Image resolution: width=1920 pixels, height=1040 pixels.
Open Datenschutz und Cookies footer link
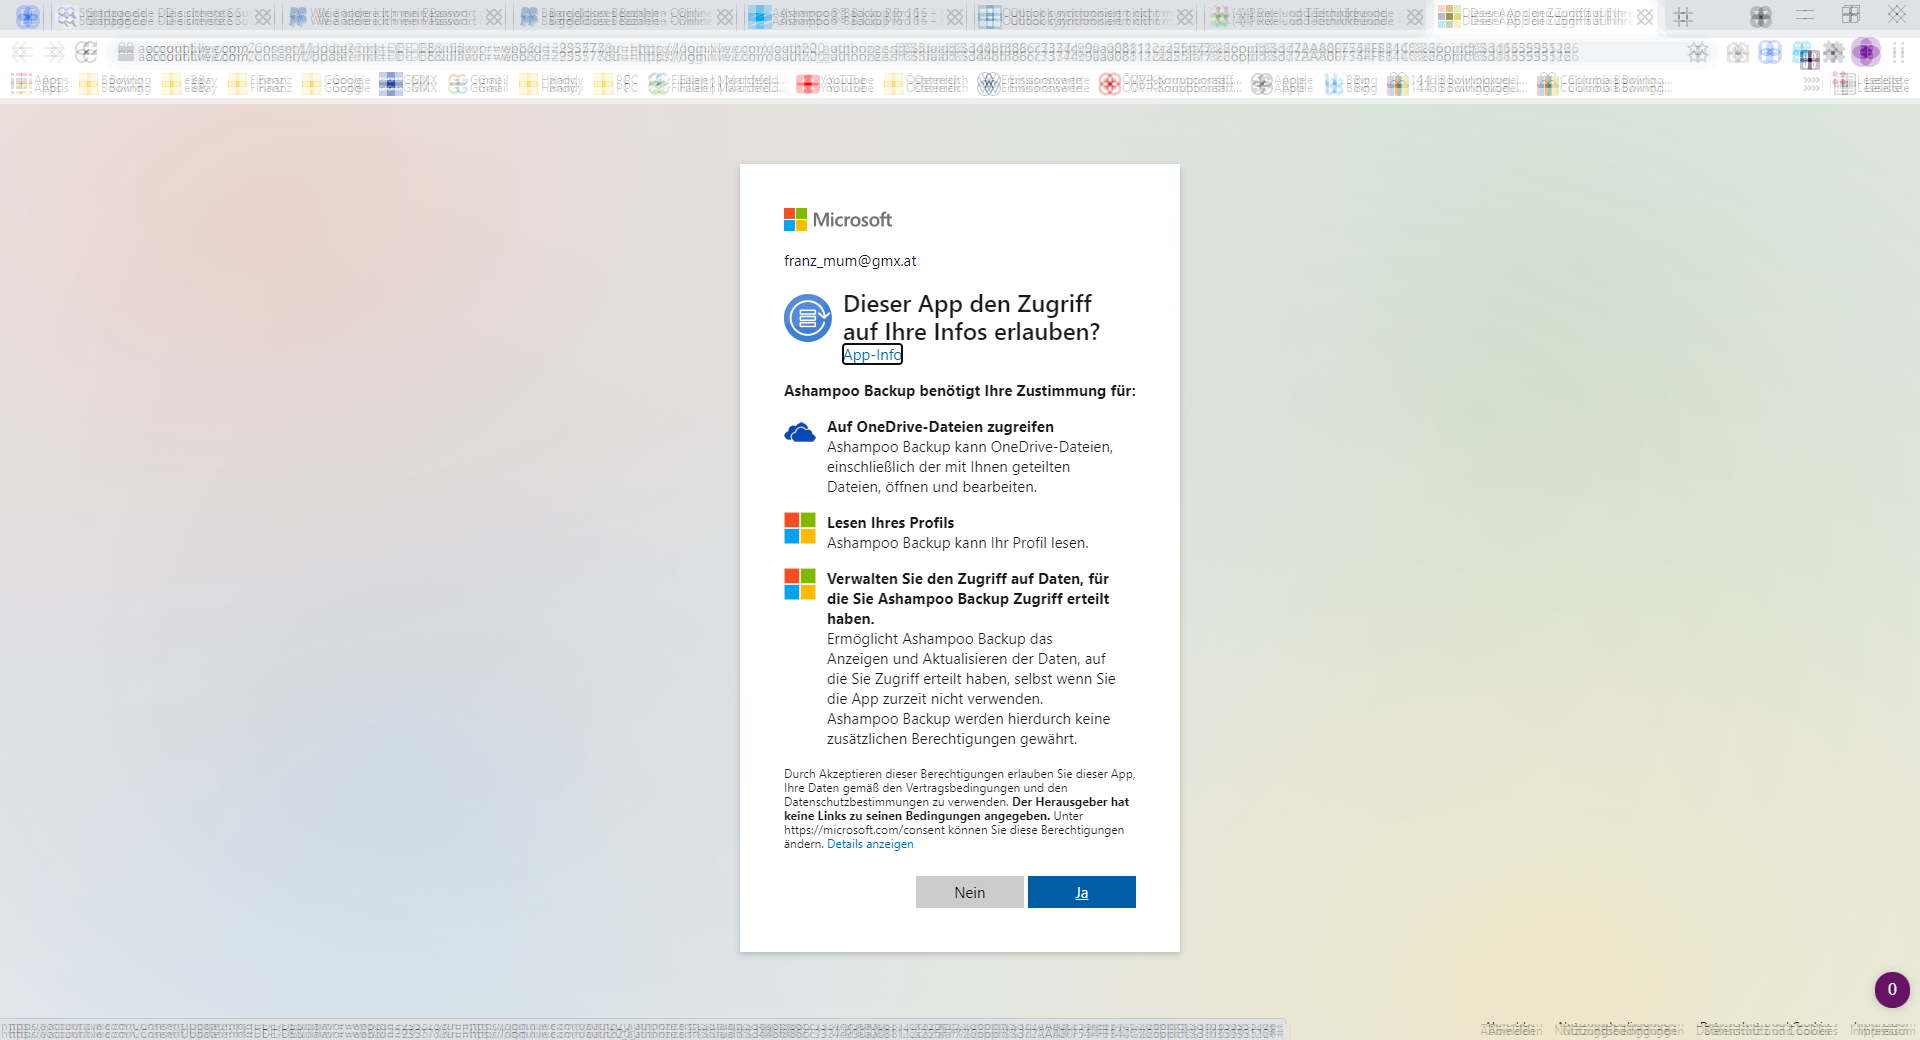1766,1028
